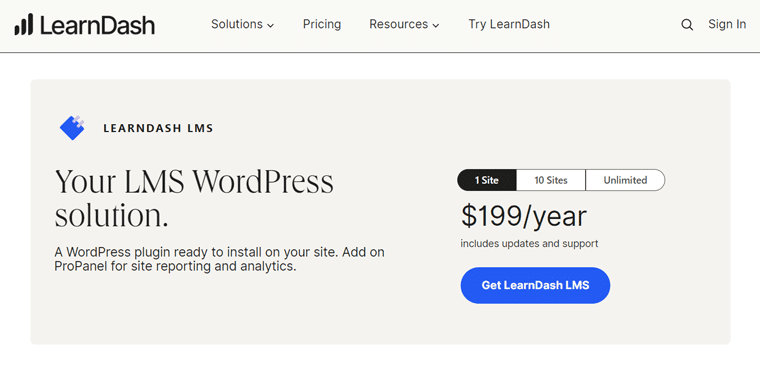This screenshot has height=371, width=760.
Task: Click the Get LearnDash LMS button
Action: pyautogui.click(x=535, y=285)
